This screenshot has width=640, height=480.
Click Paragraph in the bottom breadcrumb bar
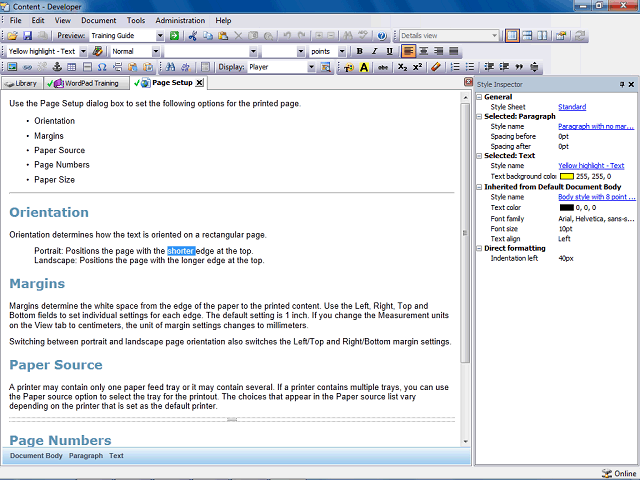tap(86, 456)
